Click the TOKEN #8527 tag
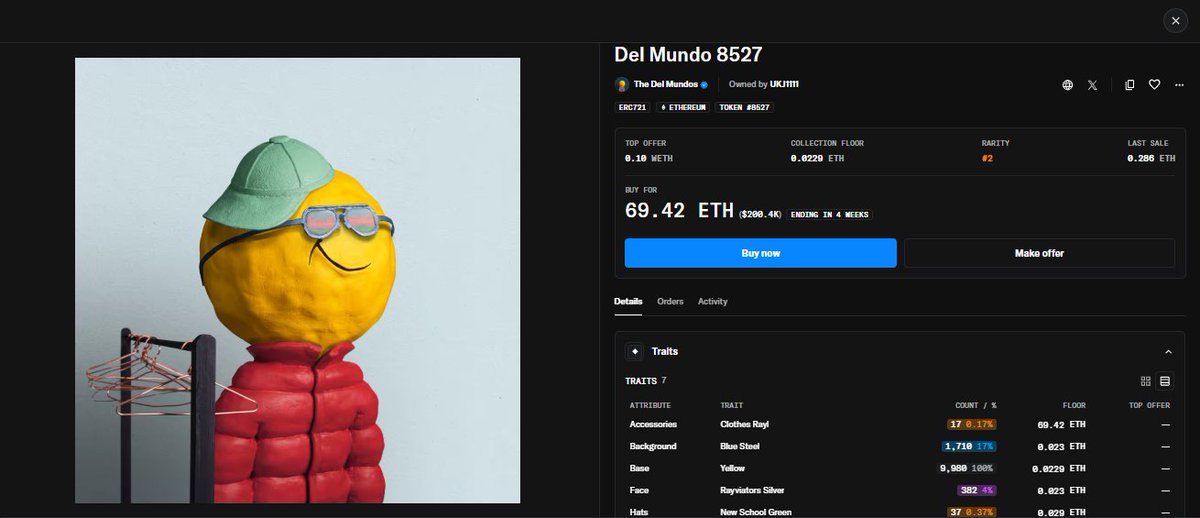1200x518 pixels. [744, 107]
